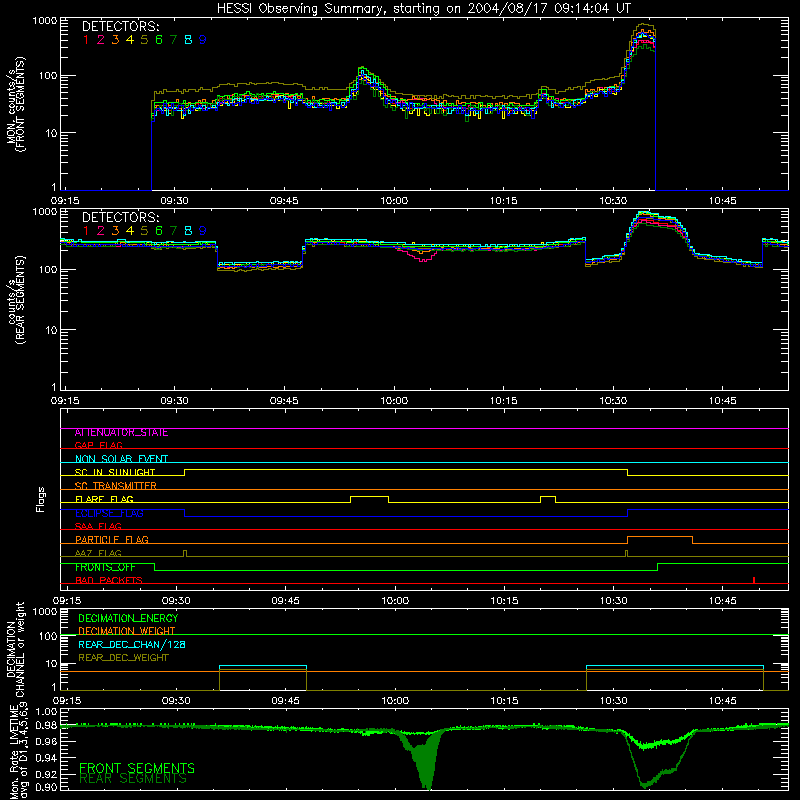Image resolution: width=800 pixels, height=800 pixels.
Task: Click the red BAD_PACKETS tick mark
Action: click(754, 580)
